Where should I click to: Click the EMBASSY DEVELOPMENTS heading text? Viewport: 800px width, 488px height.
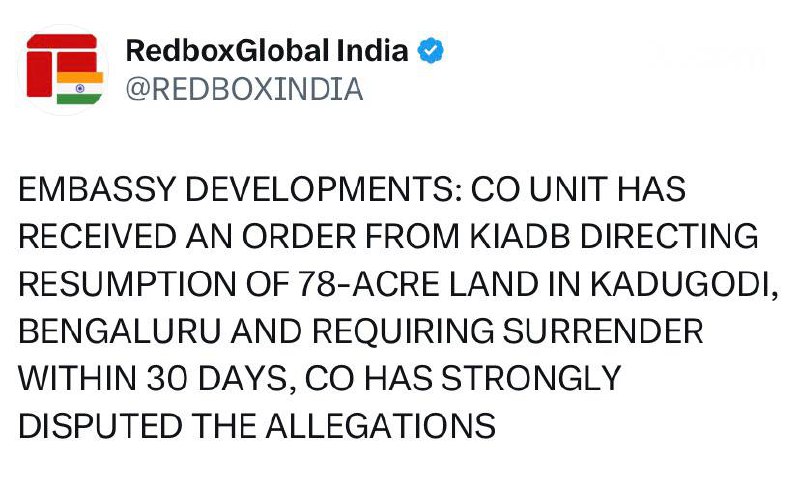240,189
